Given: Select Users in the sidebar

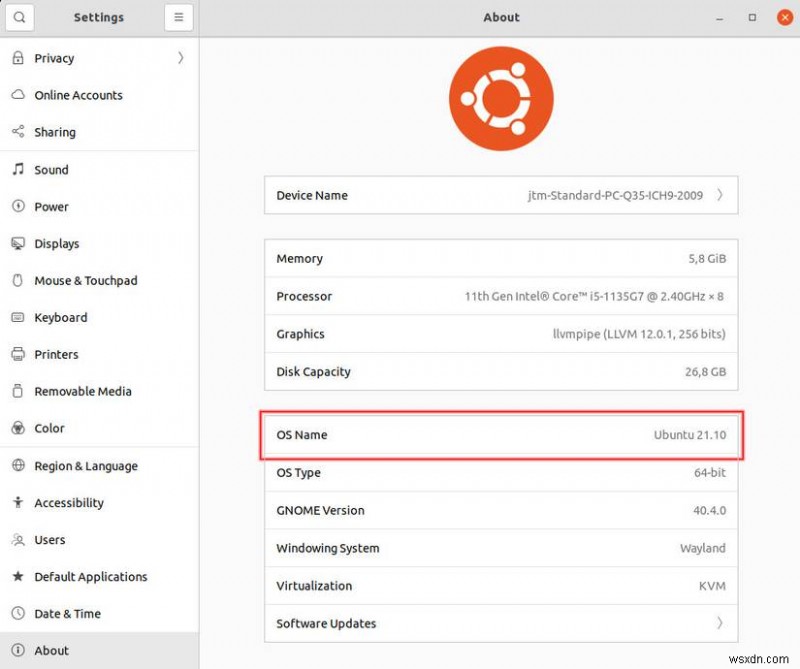Looking at the screenshot, I should [x=99, y=539].
